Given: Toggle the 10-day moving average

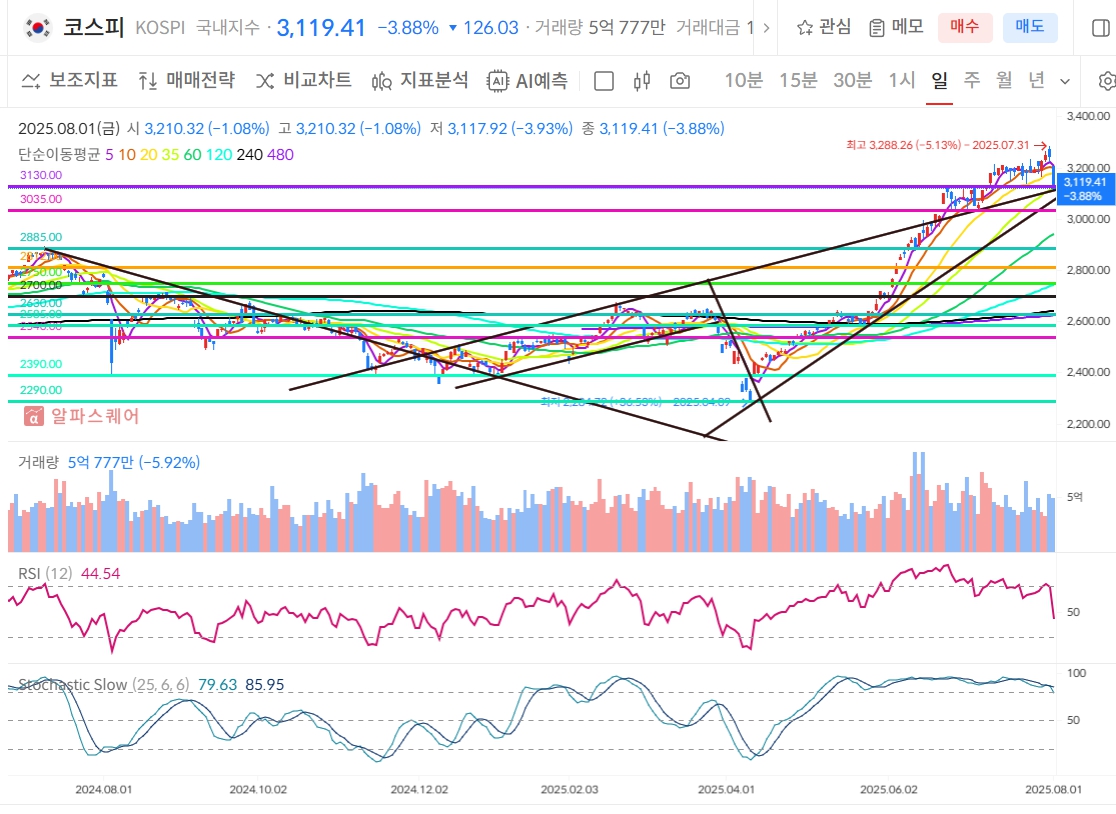Looking at the screenshot, I should coord(127,154).
